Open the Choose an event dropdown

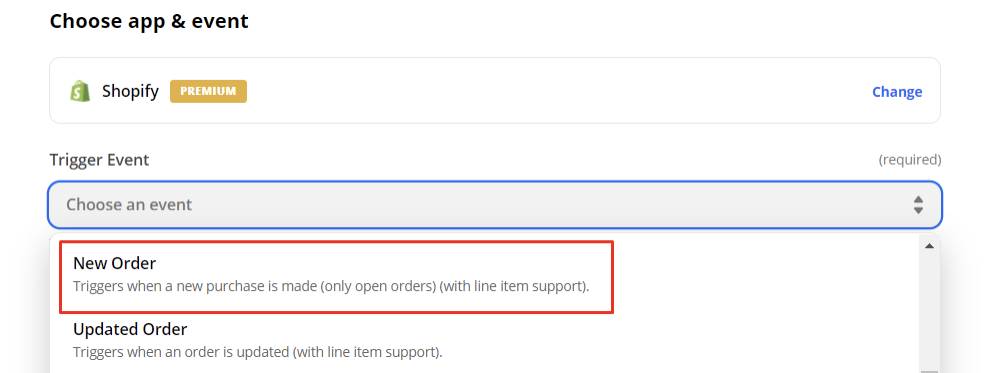495,205
